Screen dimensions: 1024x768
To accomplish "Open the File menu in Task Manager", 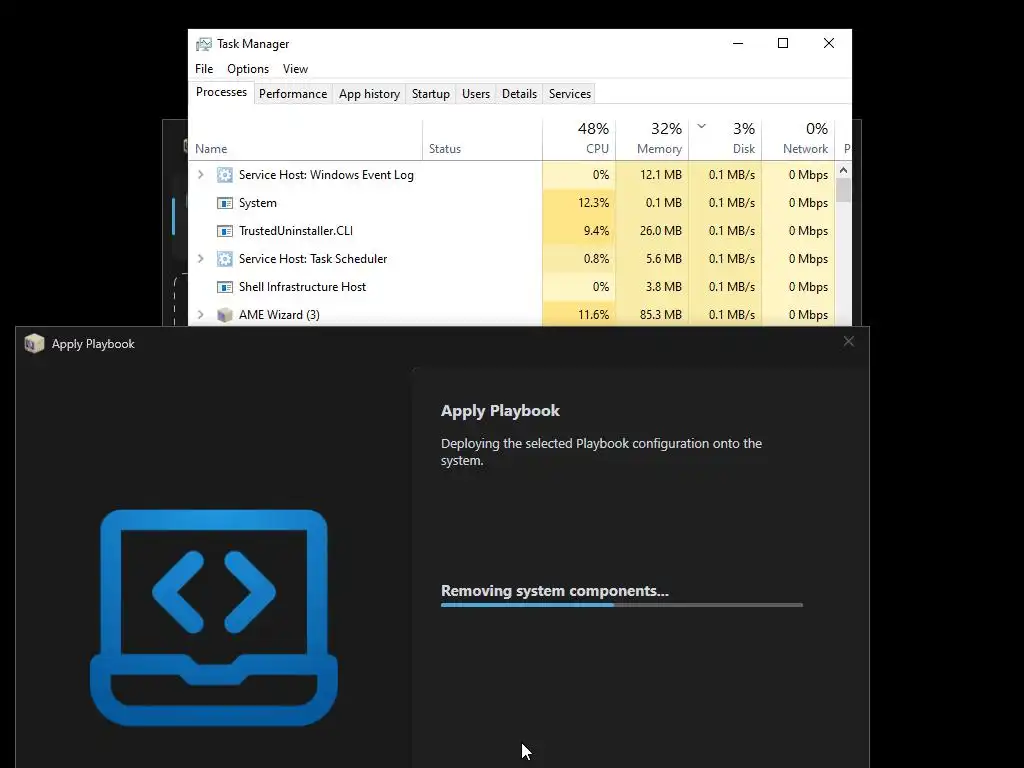I will click(x=204, y=69).
